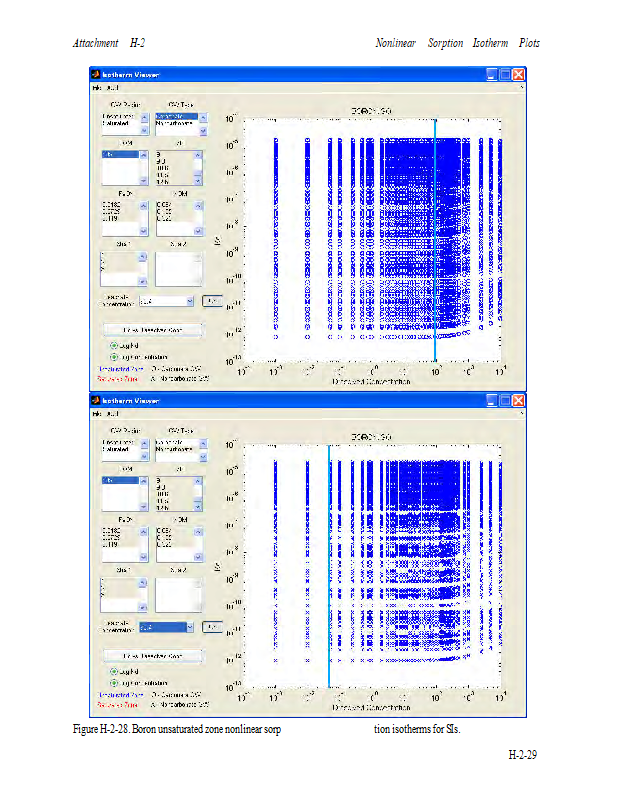Viewport: 618px width, 800px height.
Task: Close the top Isotherm Viewer window
Action: 519,75
